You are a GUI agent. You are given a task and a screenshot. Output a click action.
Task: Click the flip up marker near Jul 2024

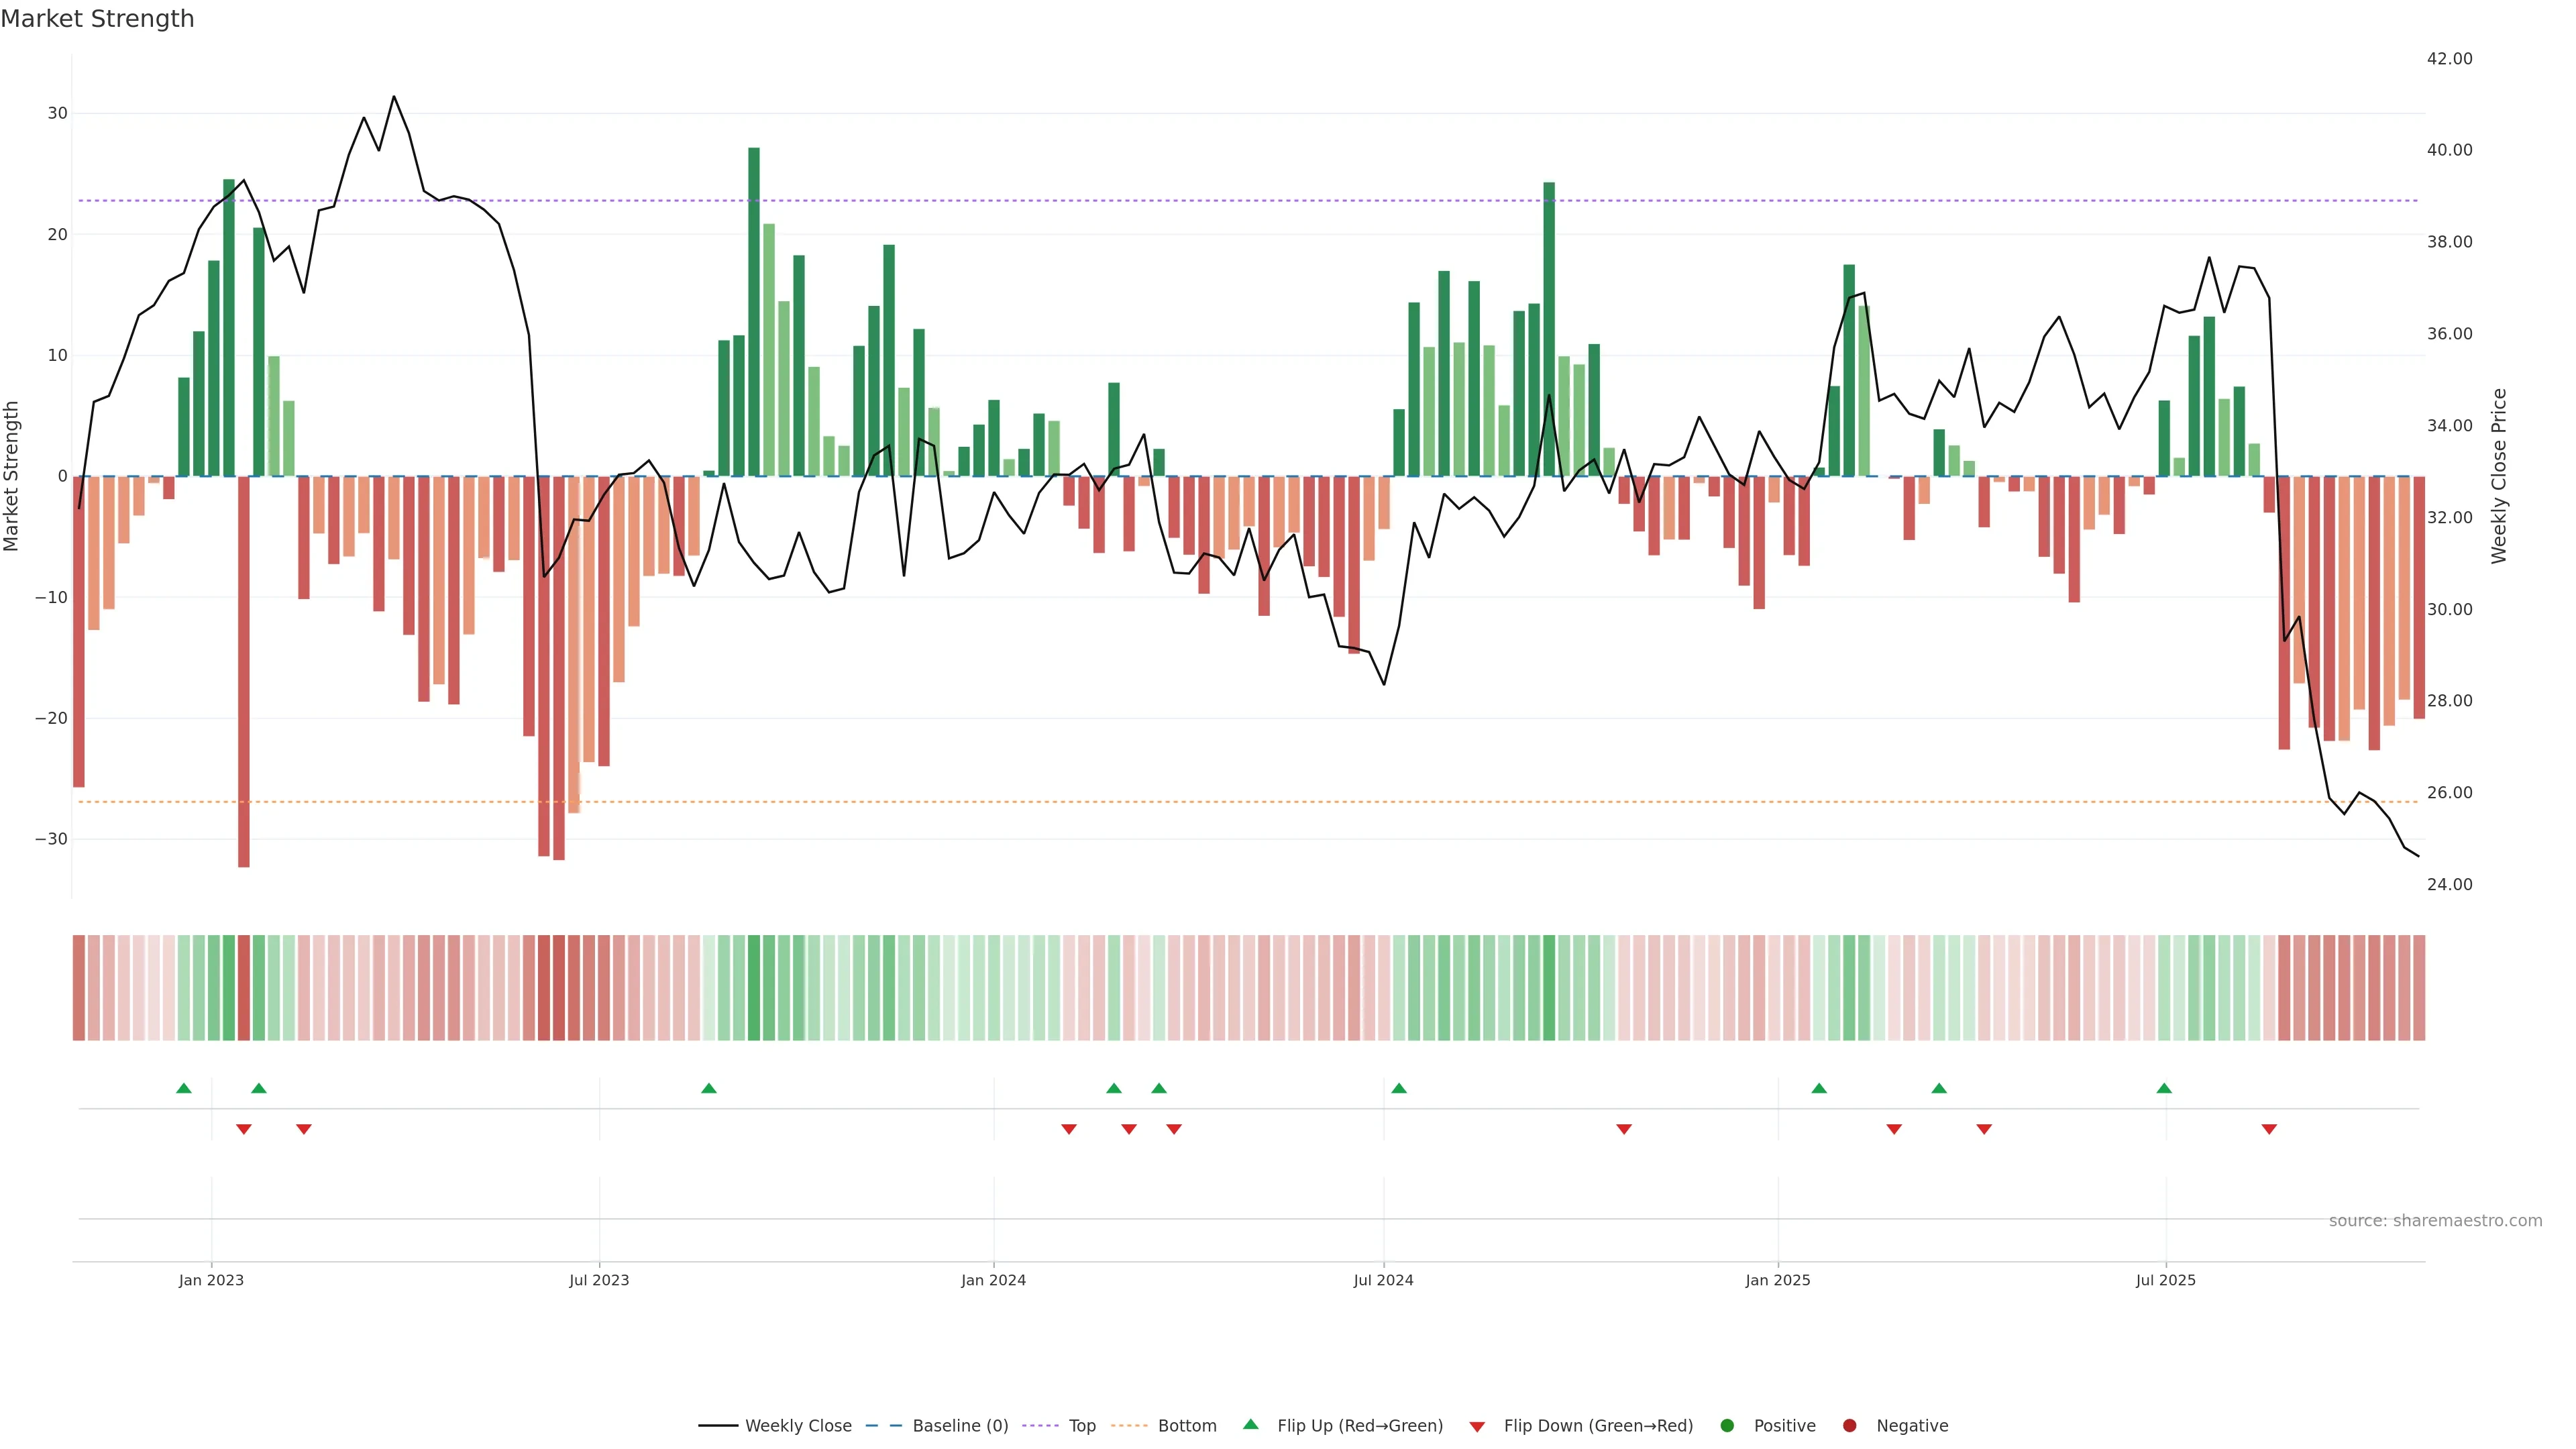point(1399,1088)
